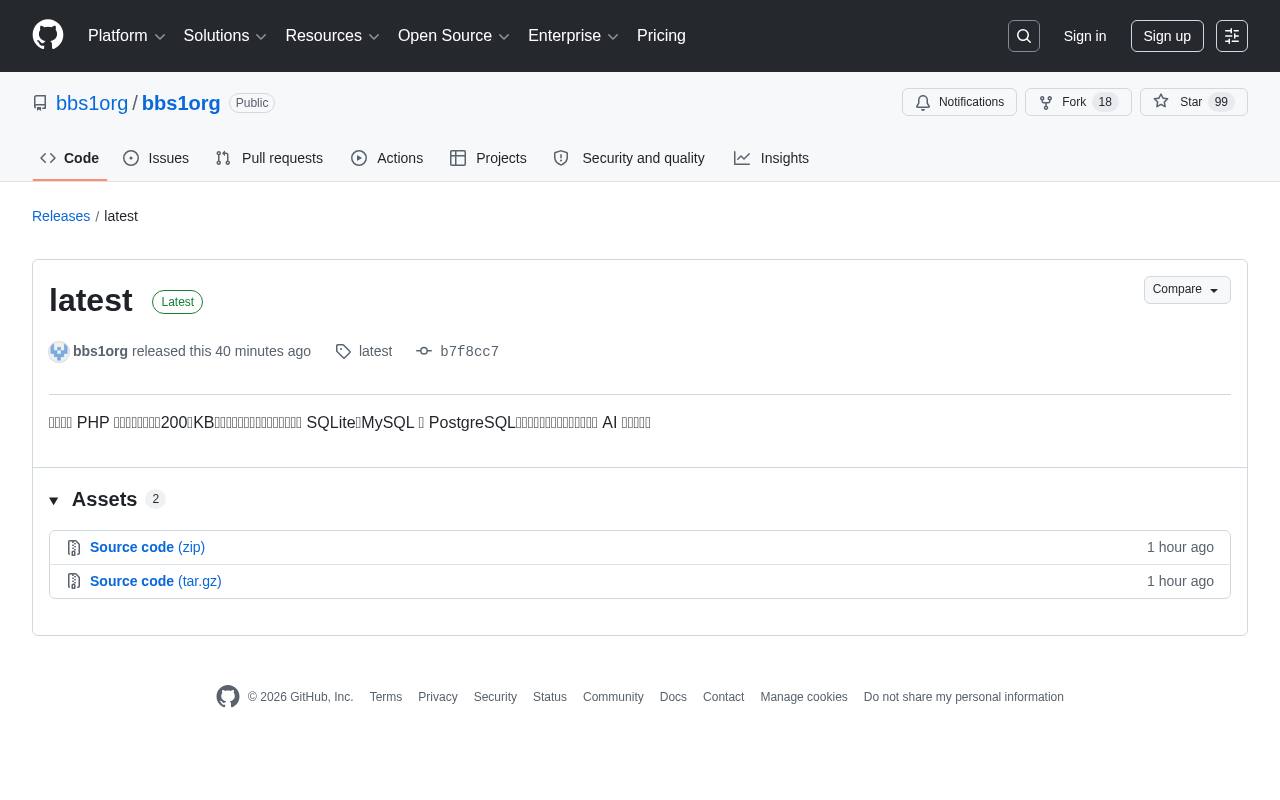Open the Projects tab
Viewport: 1280px width, 800px height.
click(488, 158)
